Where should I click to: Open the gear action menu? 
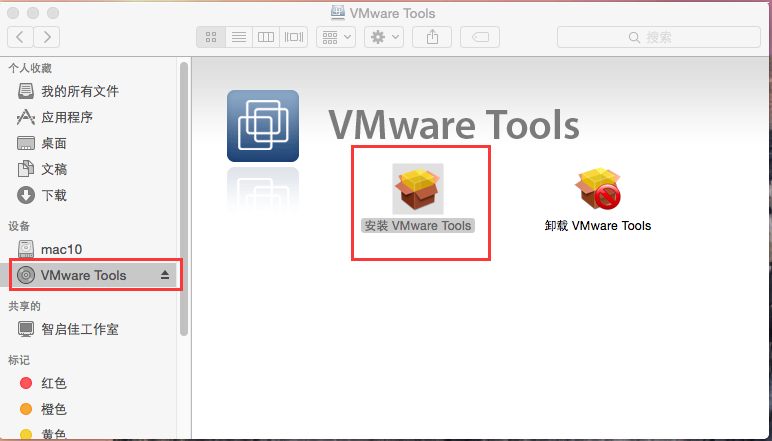[x=384, y=37]
